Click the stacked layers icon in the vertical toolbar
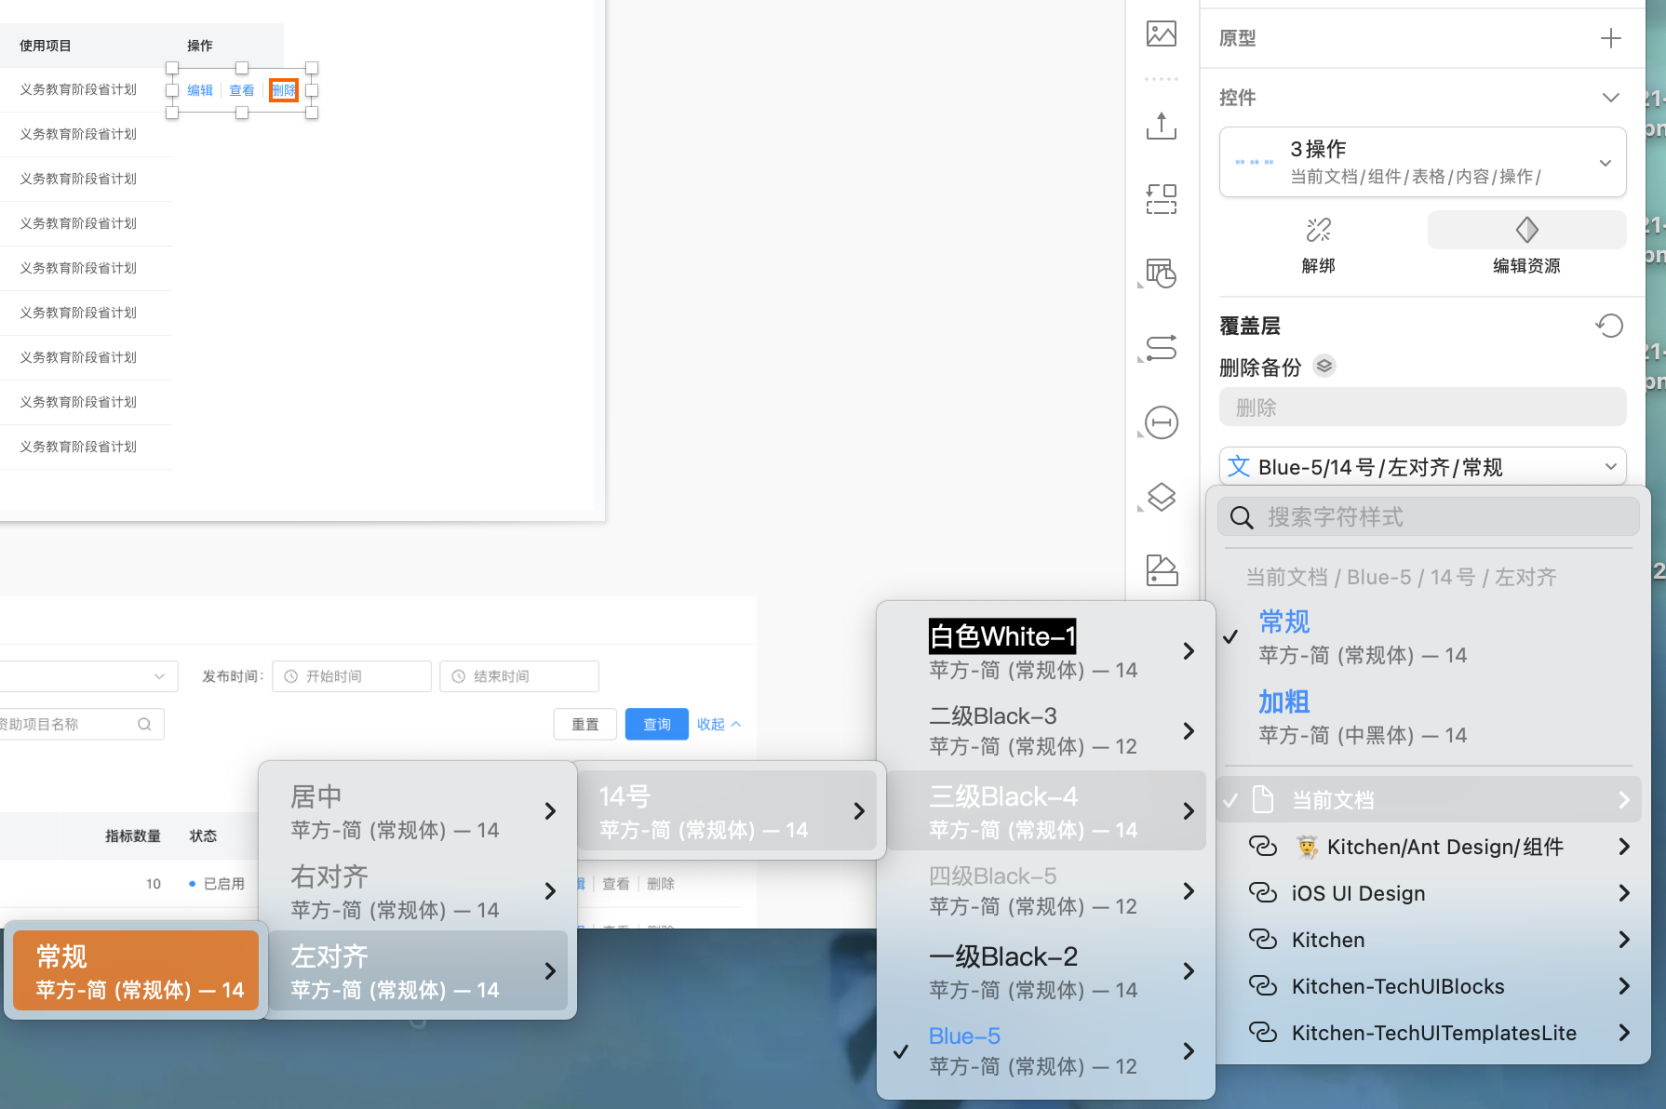Viewport: 1666px width, 1109px height. (1161, 497)
